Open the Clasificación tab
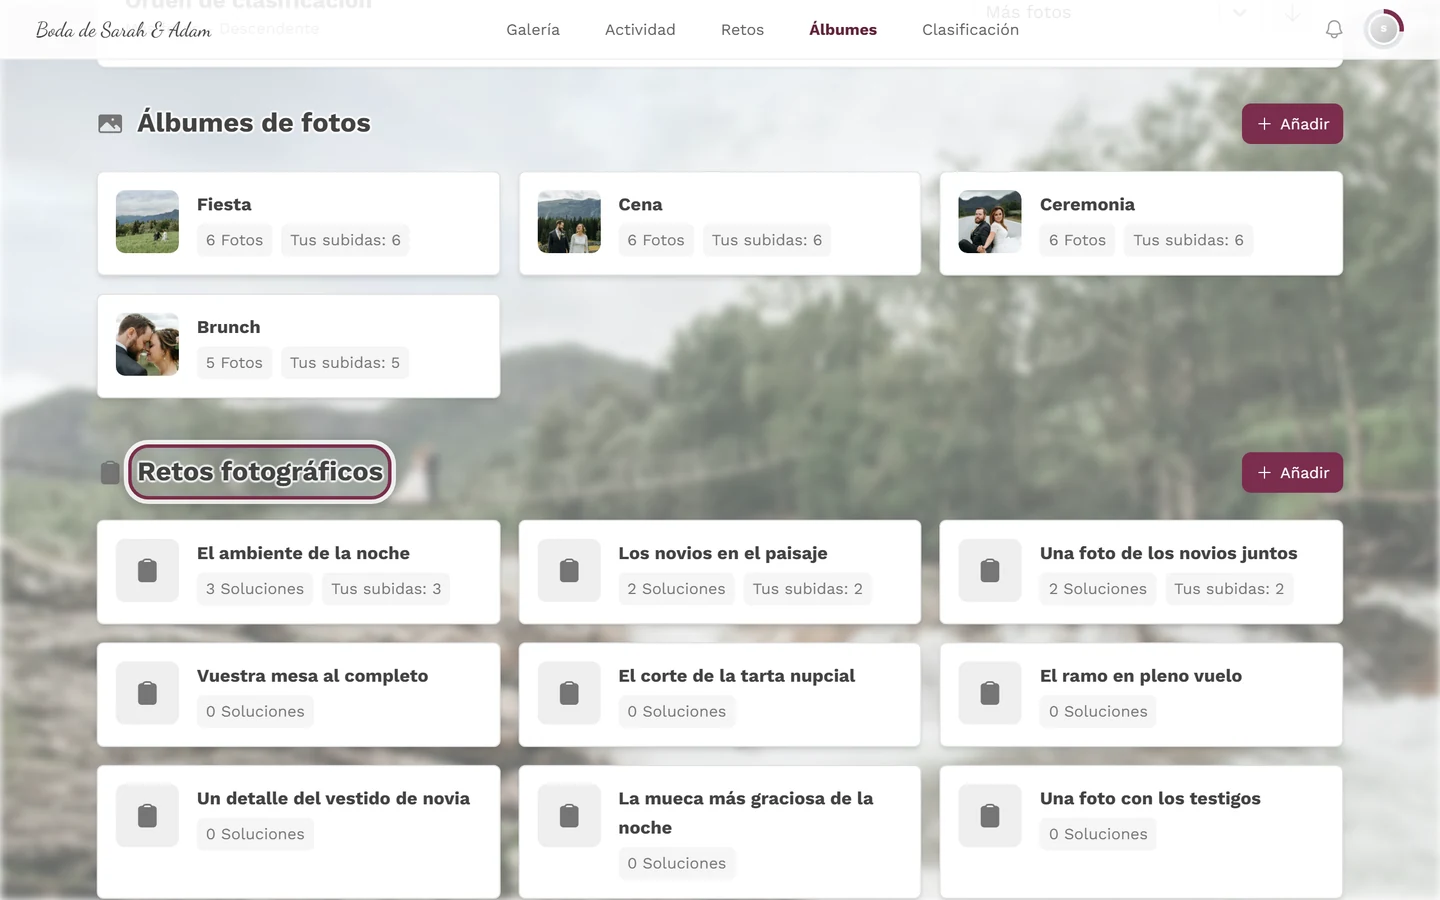 click(x=970, y=30)
